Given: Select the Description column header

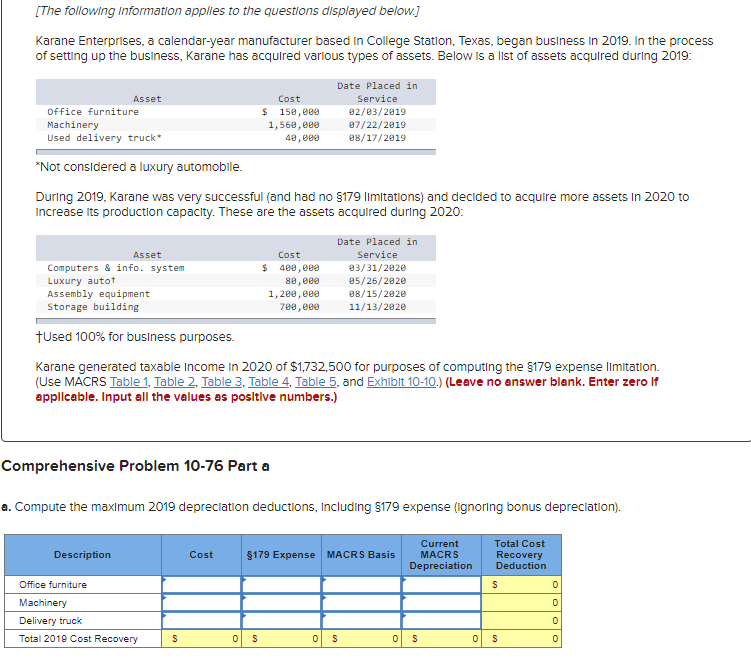Looking at the screenshot, I should pos(82,555).
